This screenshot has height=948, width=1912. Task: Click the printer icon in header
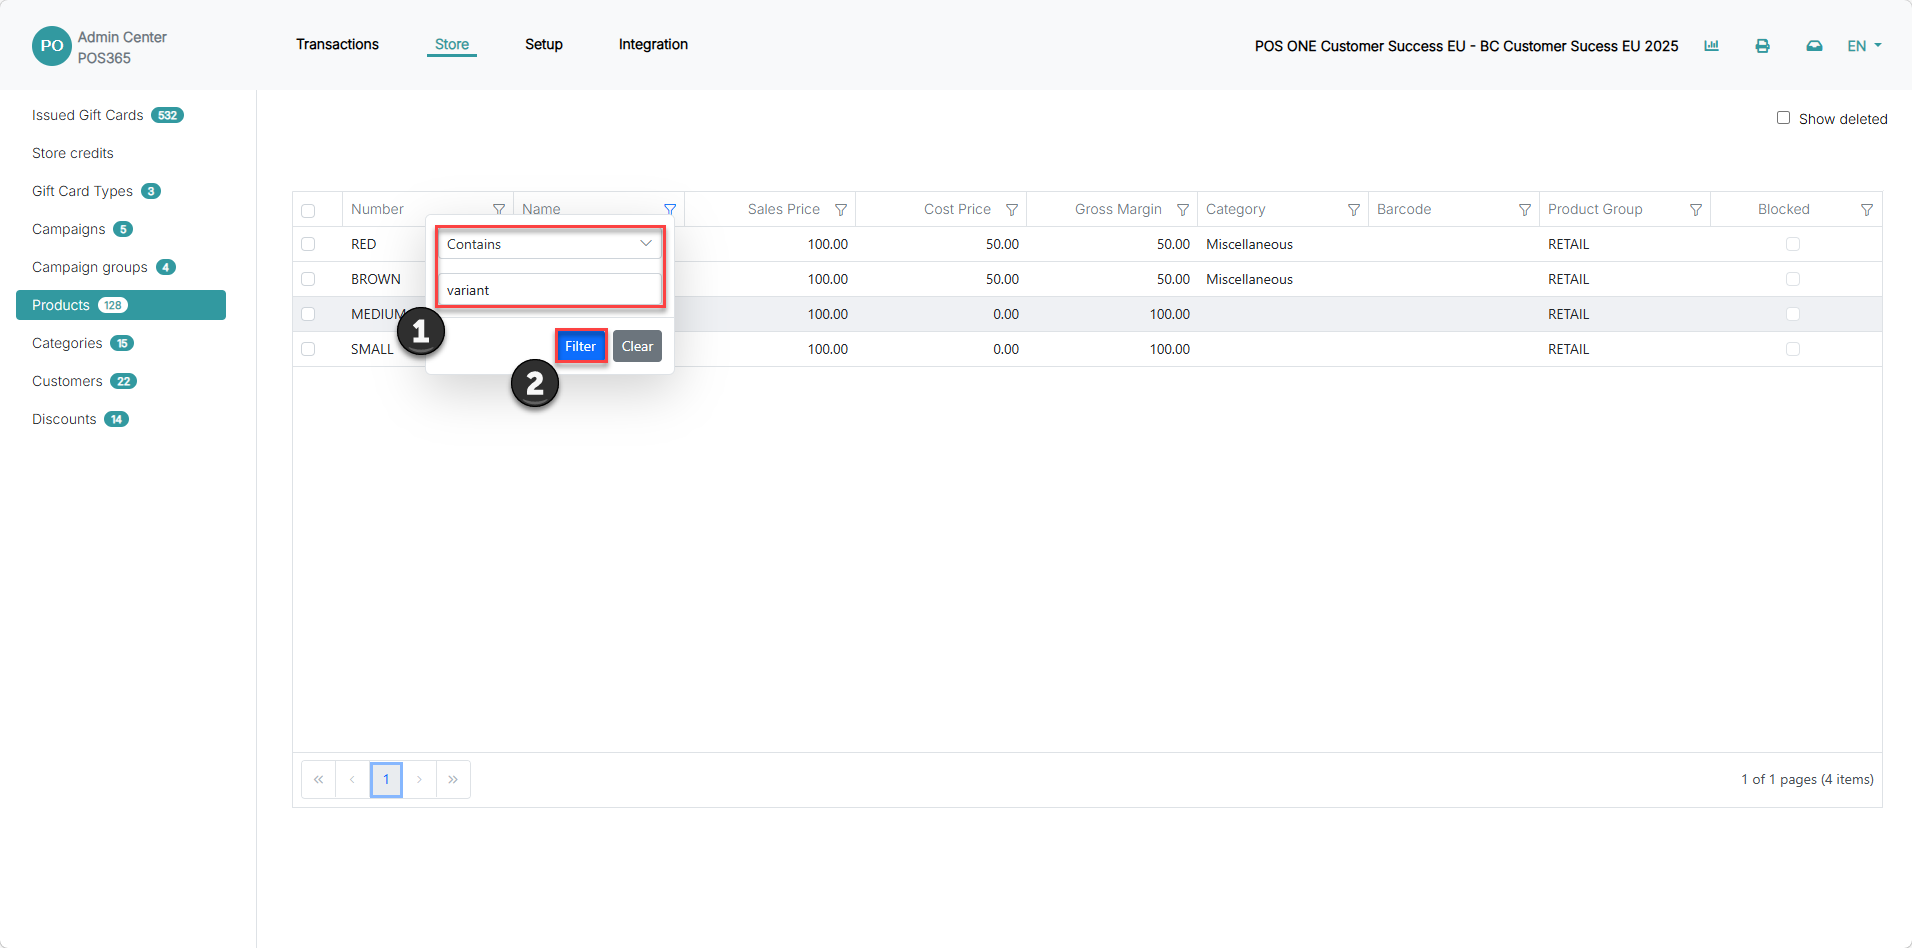coord(1762,46)
